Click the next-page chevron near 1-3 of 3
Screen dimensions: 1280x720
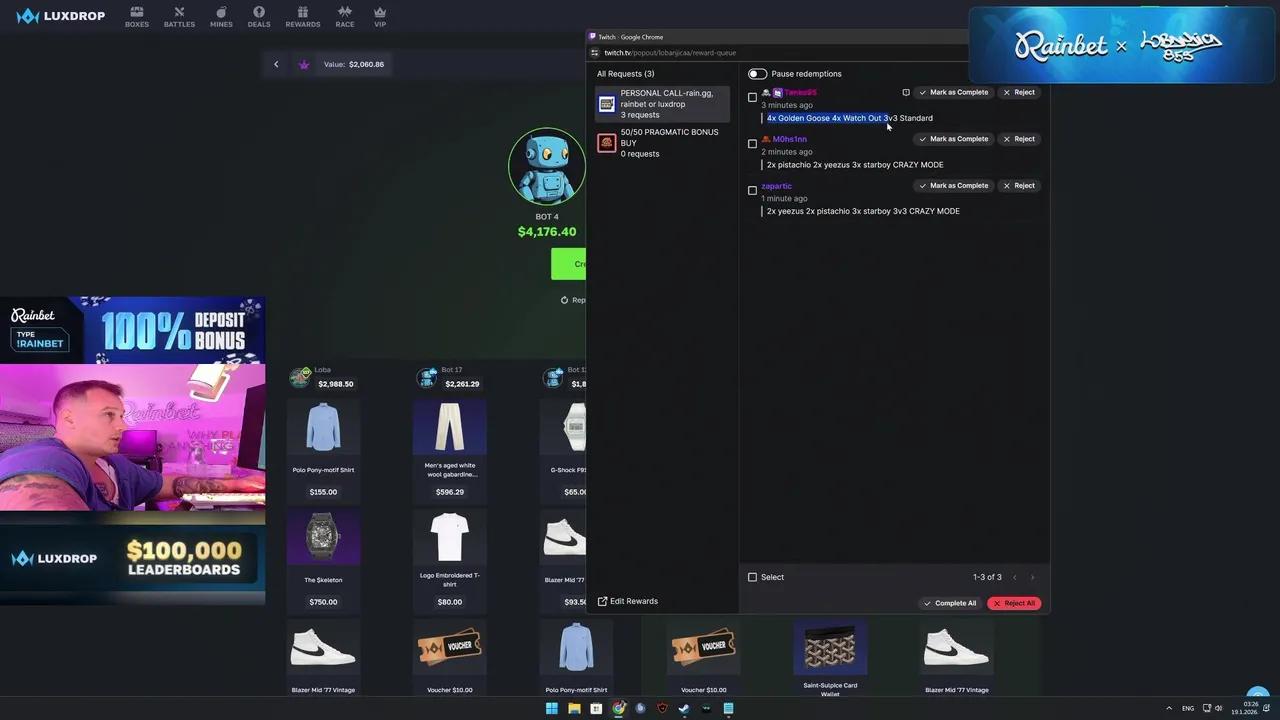point(1032,577)
